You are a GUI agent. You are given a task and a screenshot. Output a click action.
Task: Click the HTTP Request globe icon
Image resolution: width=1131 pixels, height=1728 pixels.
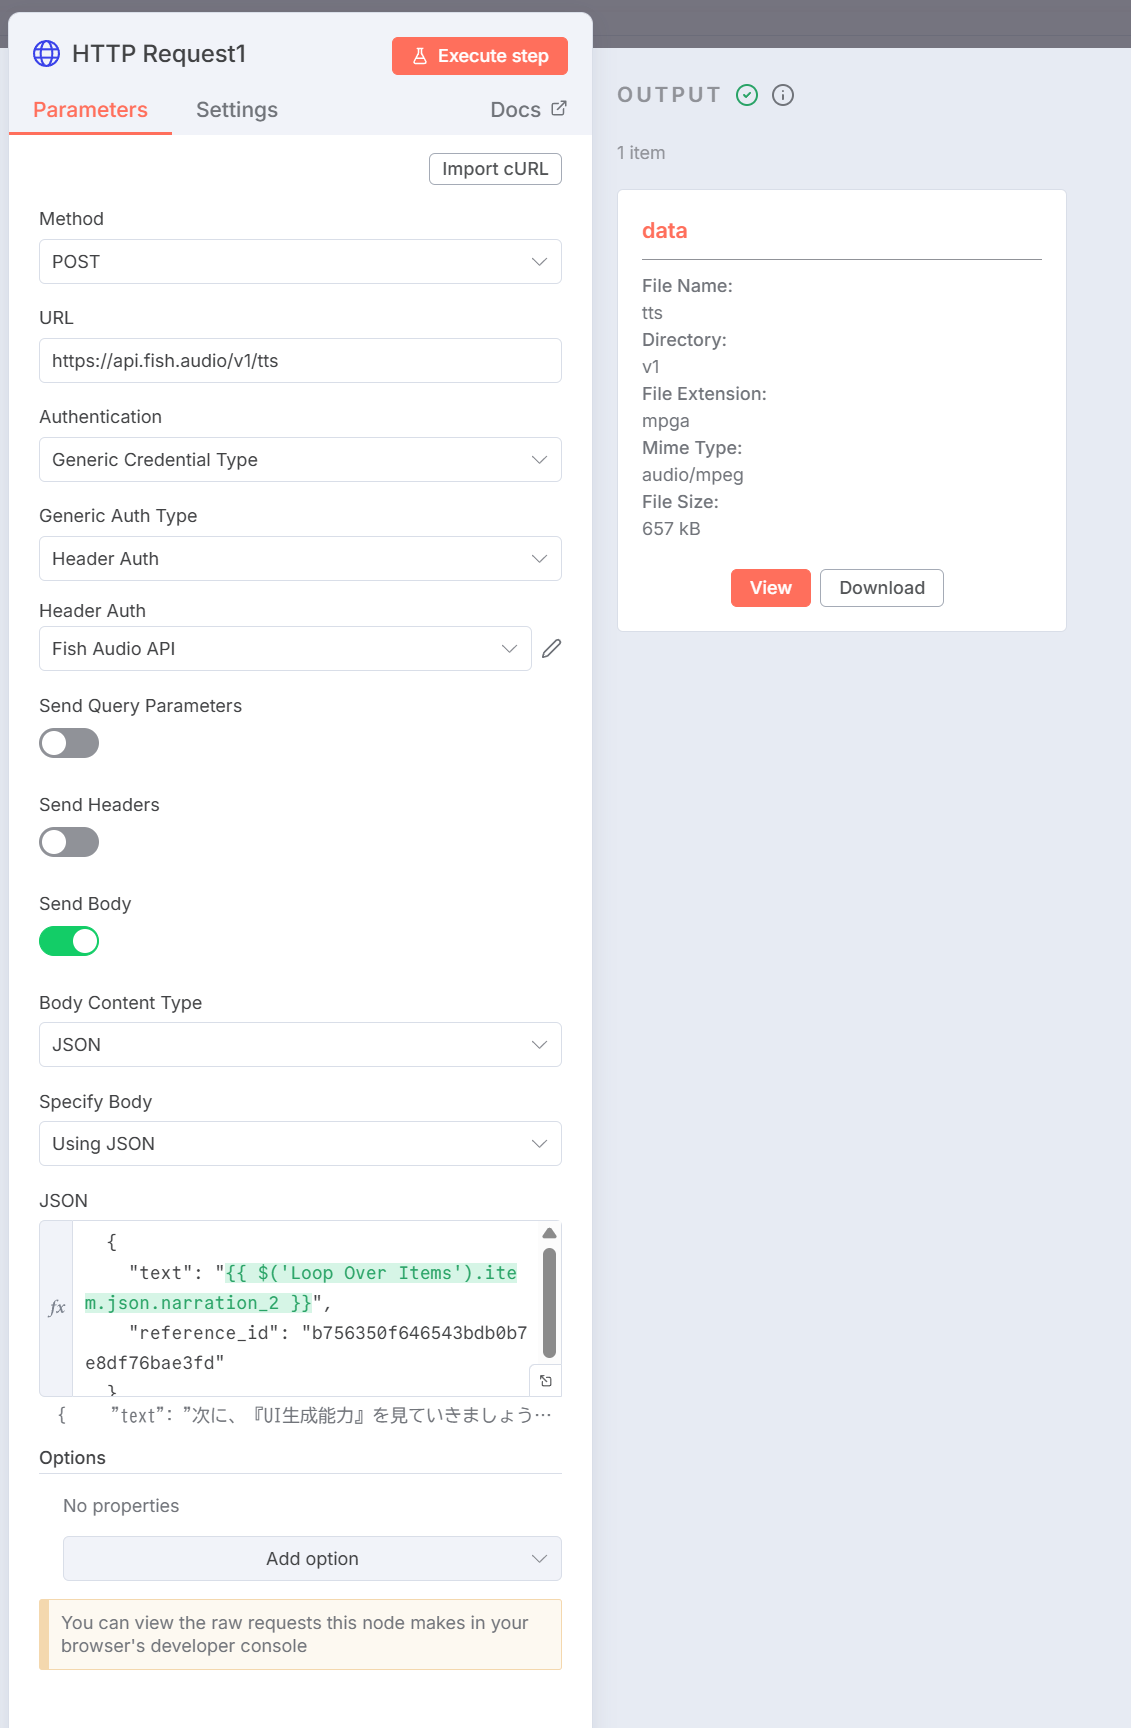click(46, 54)
